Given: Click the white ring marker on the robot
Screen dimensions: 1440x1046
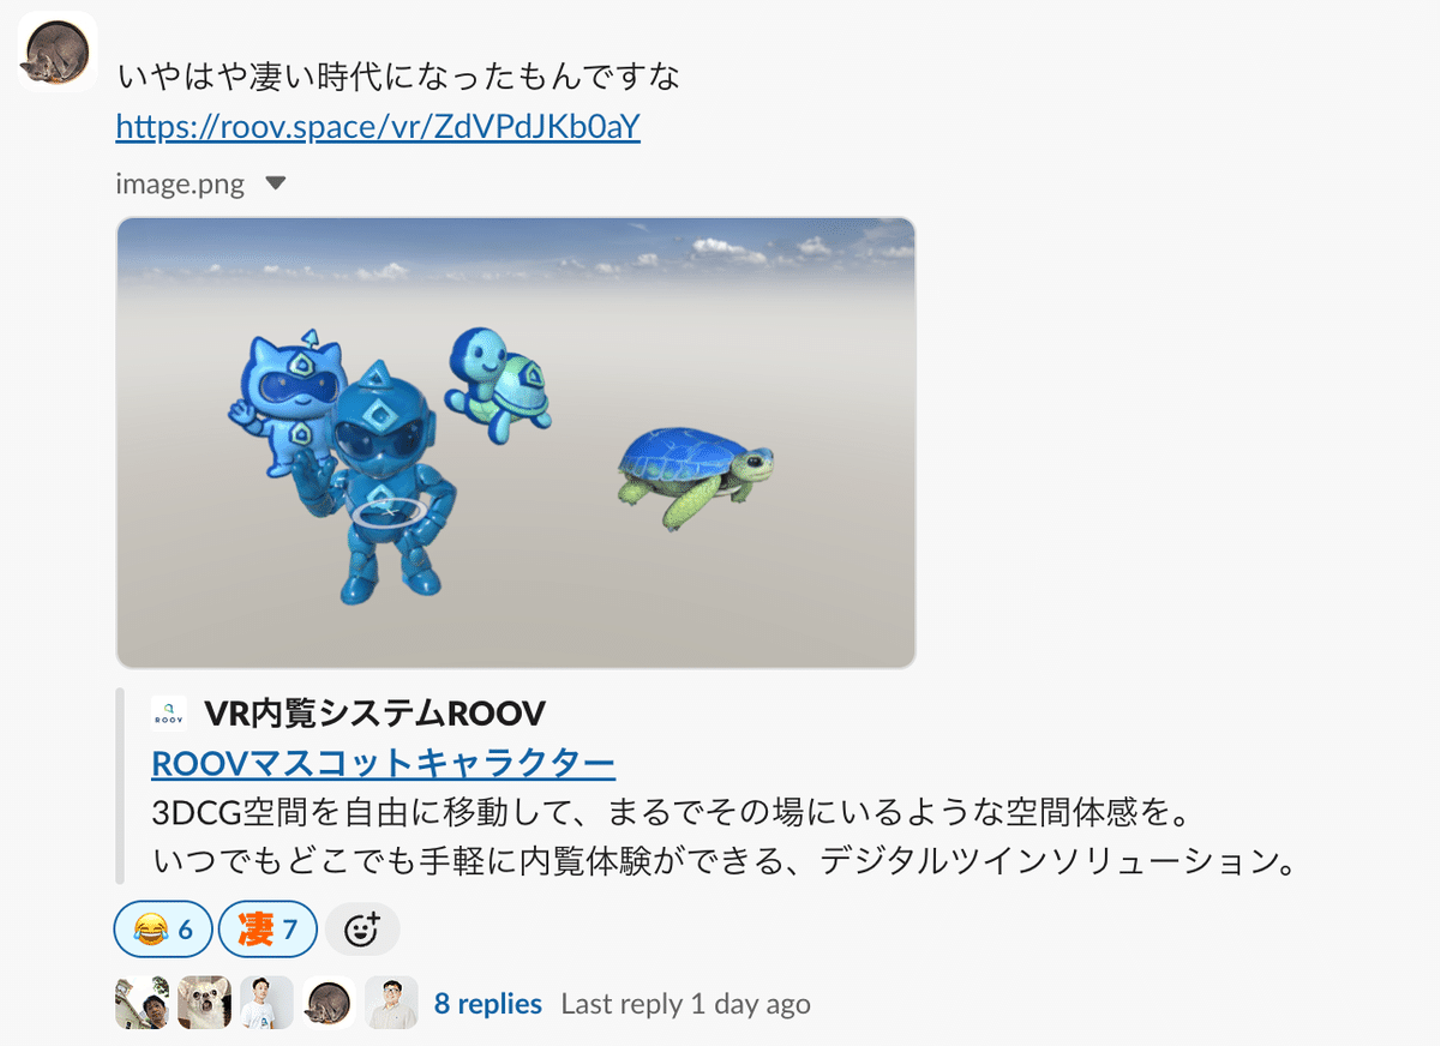Looking at the screenshot, I should [389, 512].
